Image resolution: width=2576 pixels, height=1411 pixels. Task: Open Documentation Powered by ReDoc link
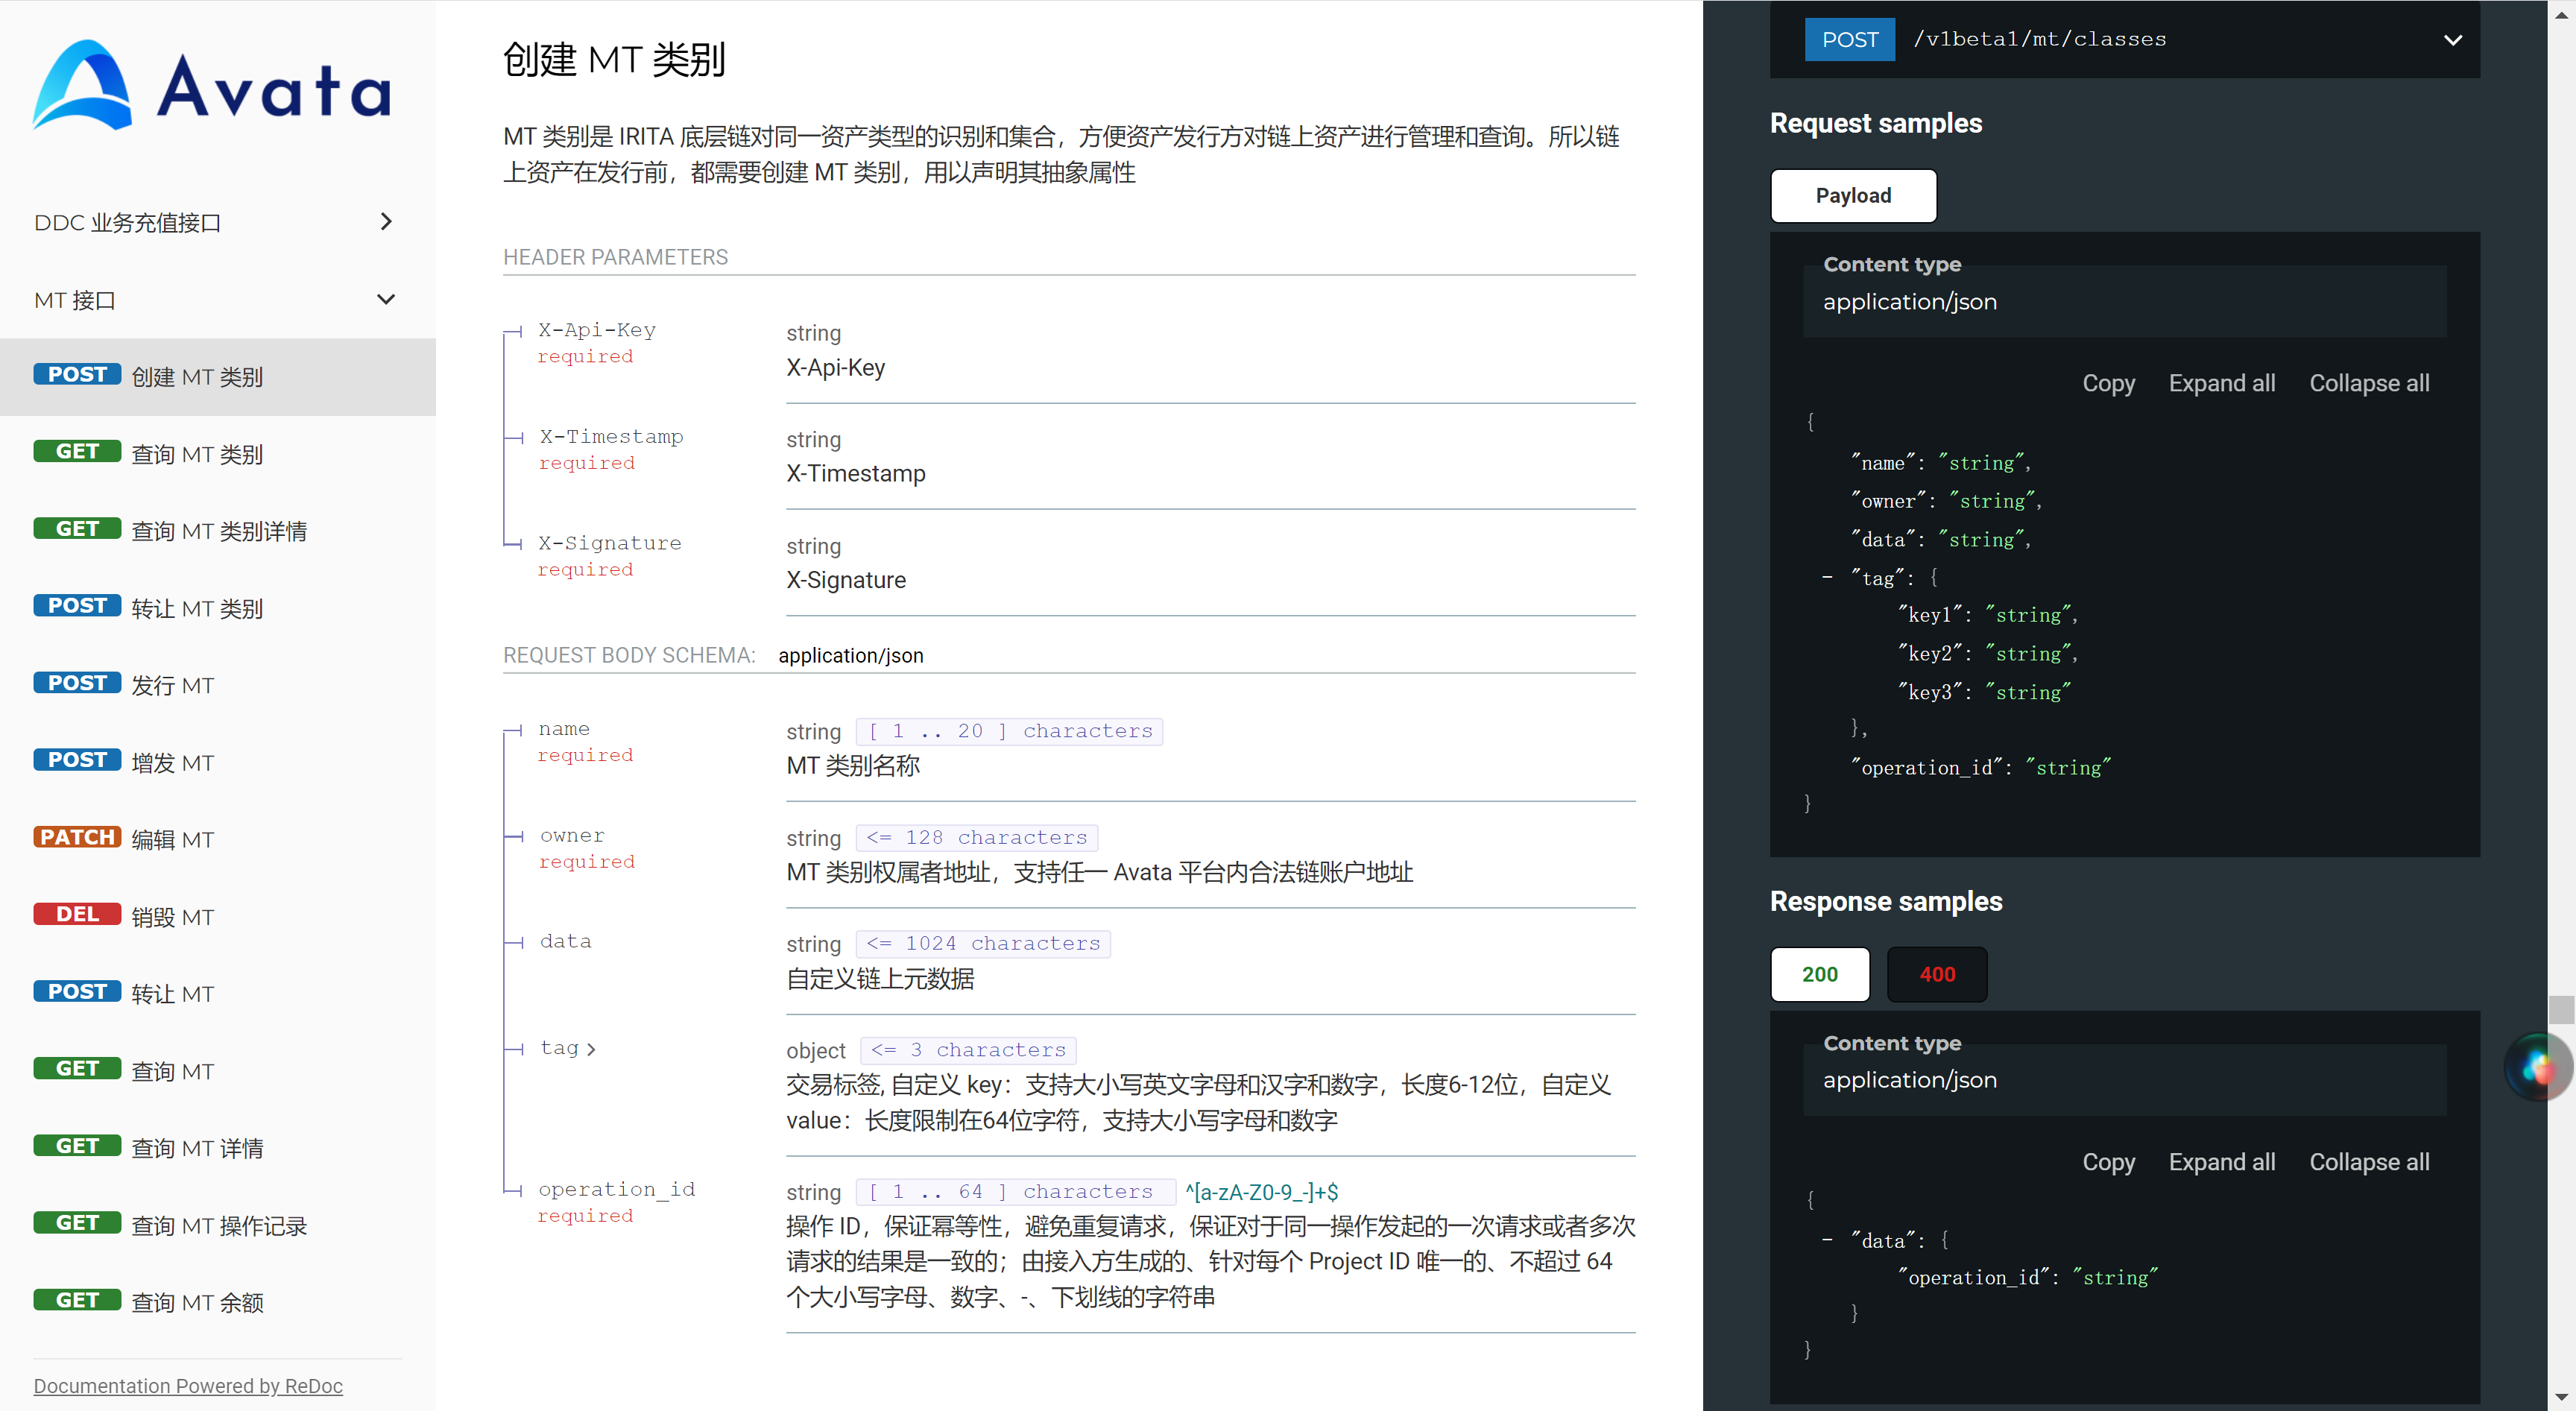(188, 1385)
